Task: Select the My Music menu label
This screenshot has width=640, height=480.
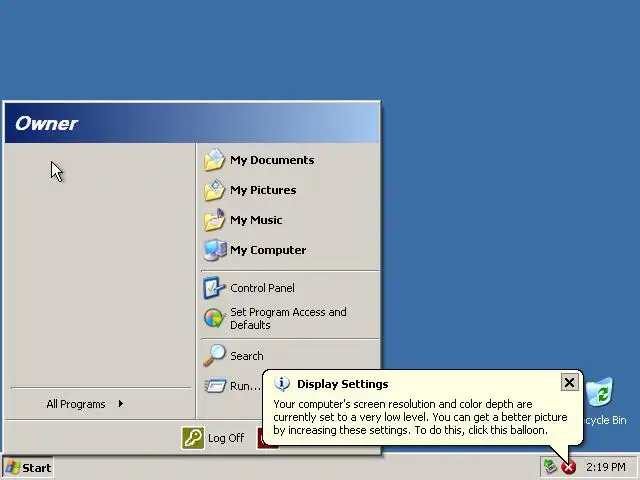Action: 256,220
